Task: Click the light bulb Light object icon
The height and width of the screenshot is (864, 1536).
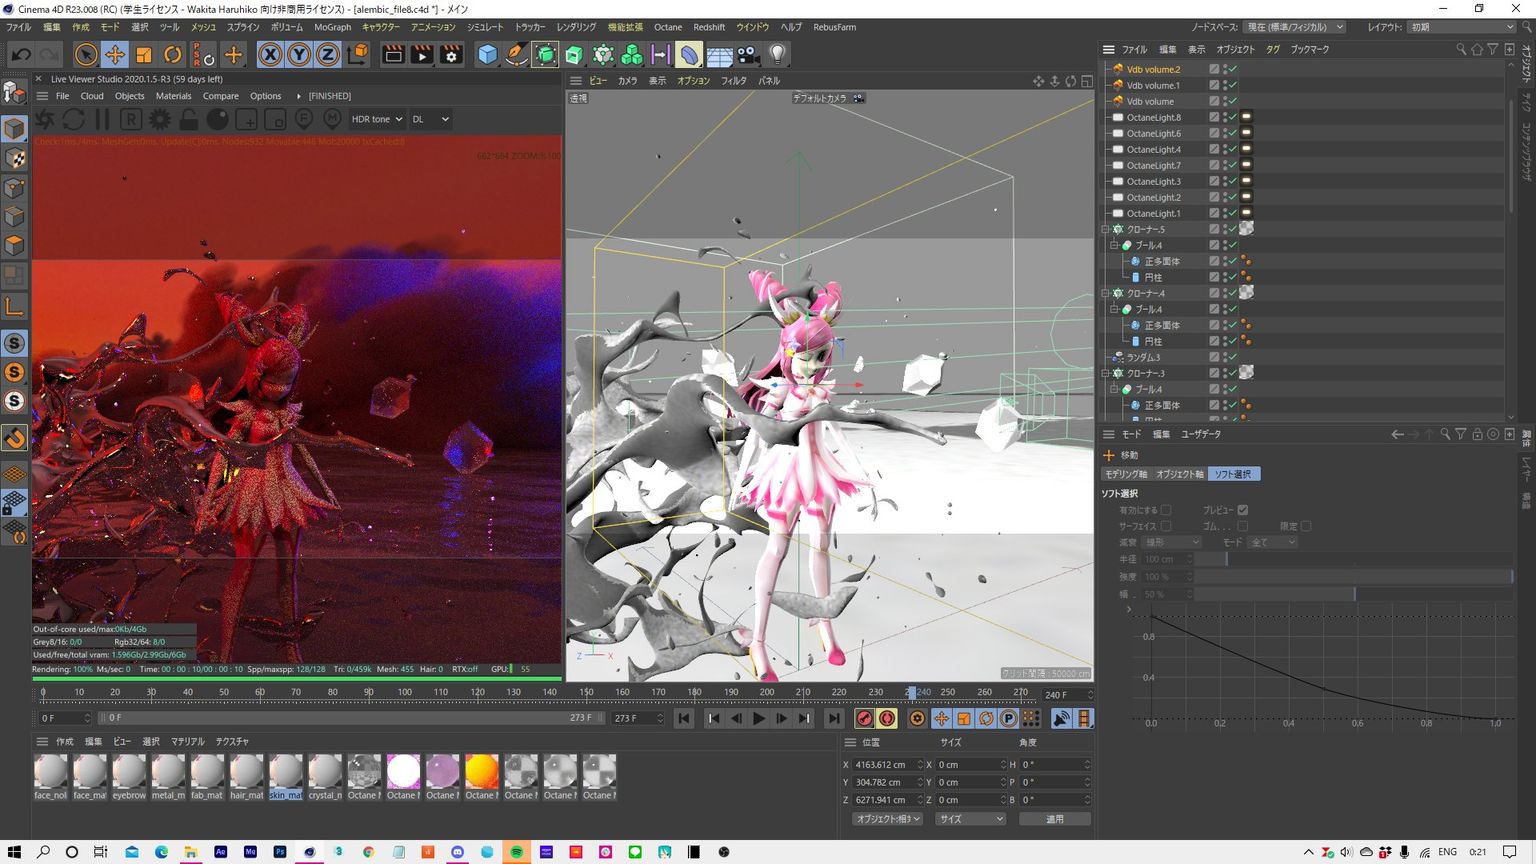Action: pos(777,55)
